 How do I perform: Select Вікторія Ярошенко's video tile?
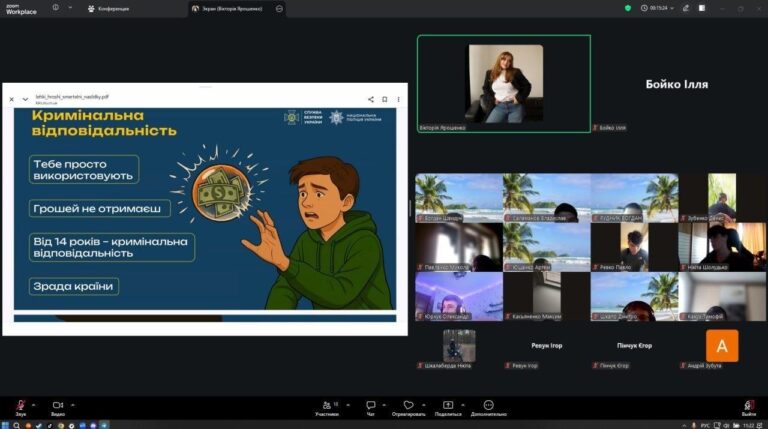(504, 83)
